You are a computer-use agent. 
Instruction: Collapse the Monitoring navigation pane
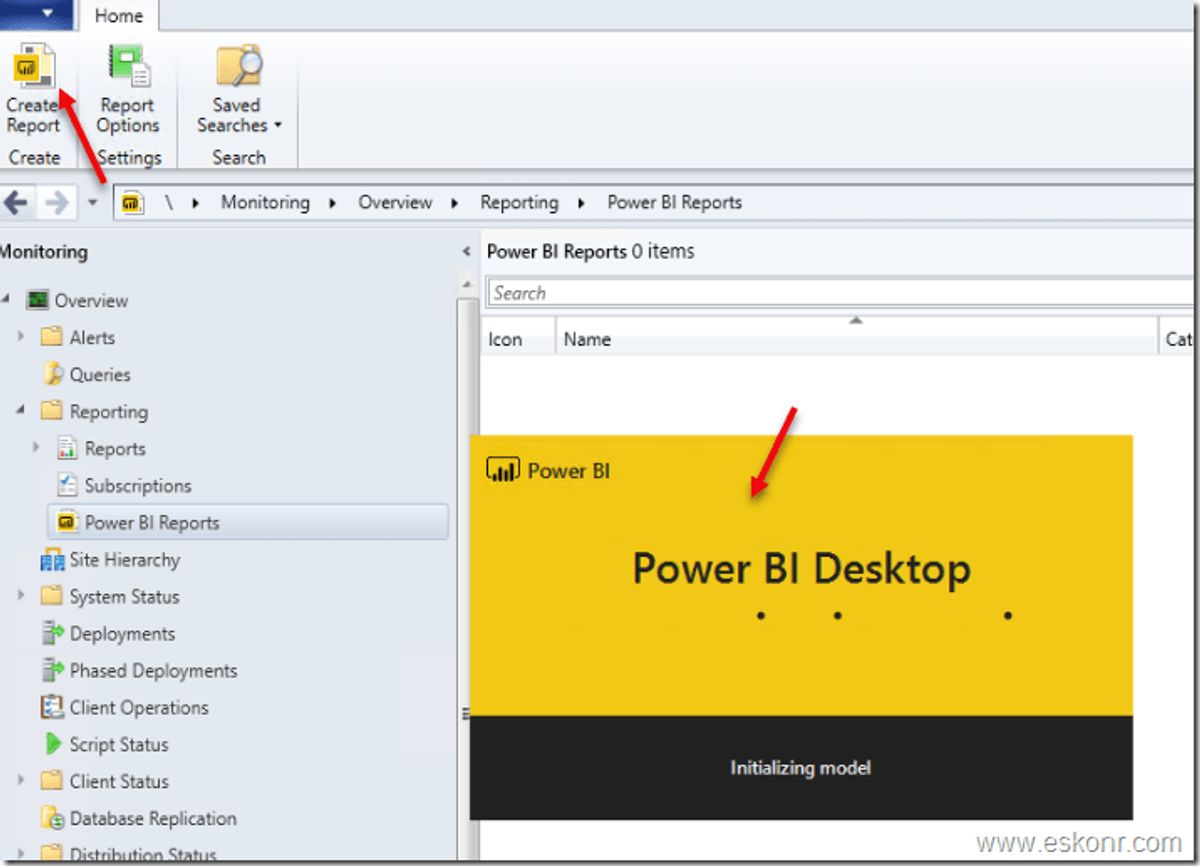465,252
